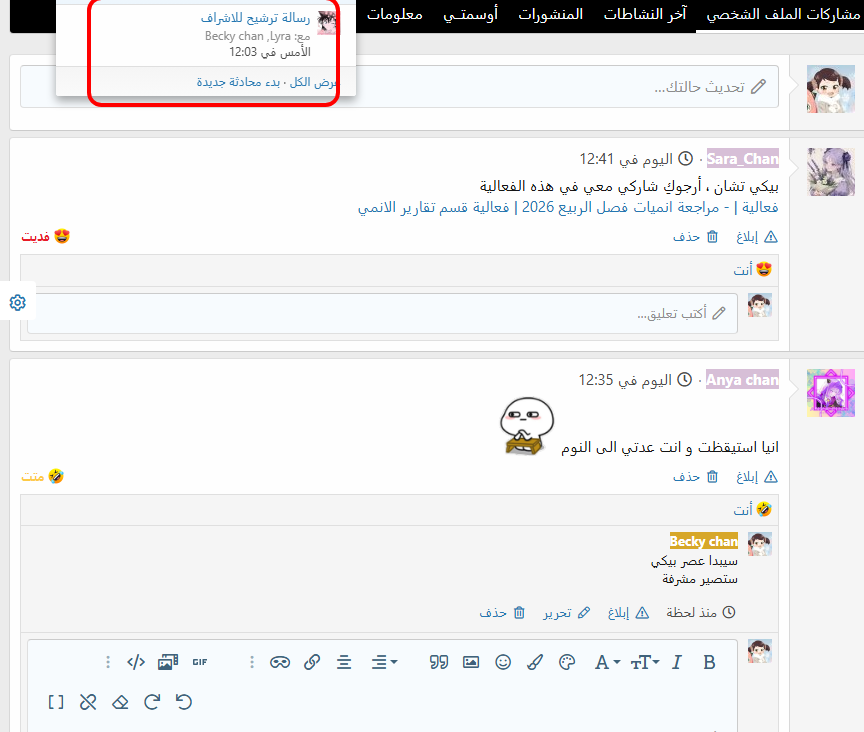The height and width of the screenshot is (732, 864).
Task: Open the font size TT dropdown
Action: (x=644, y=662)
